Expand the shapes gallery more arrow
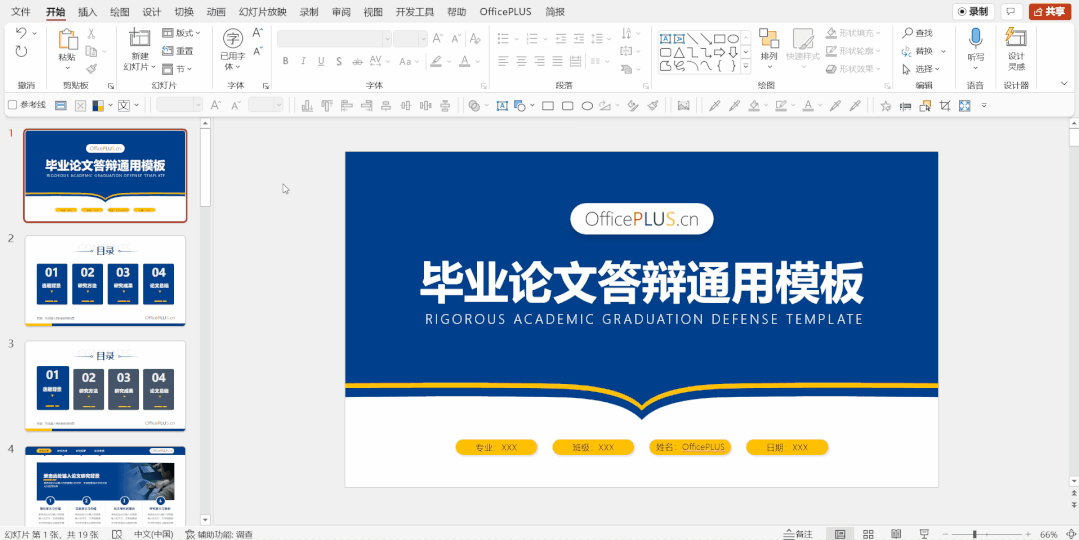 pos(747,66)
